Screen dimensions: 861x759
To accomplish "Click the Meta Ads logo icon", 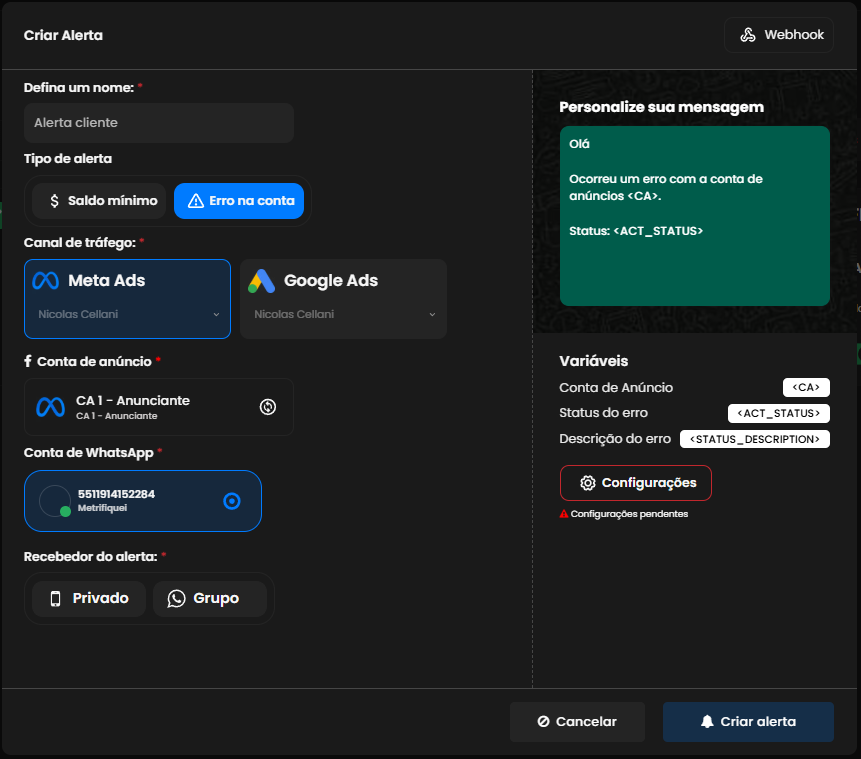I will point(46,281).
